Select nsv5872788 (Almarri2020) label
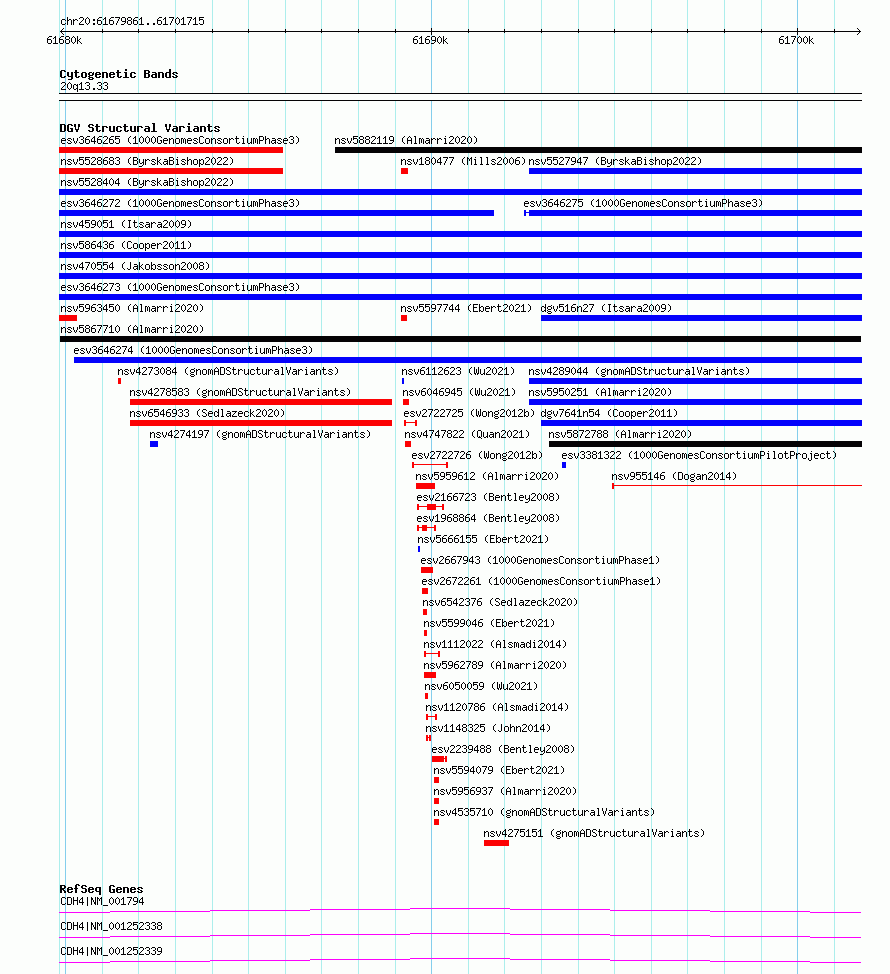This screenshot has width=890, height=974. (x=620, y=435)
